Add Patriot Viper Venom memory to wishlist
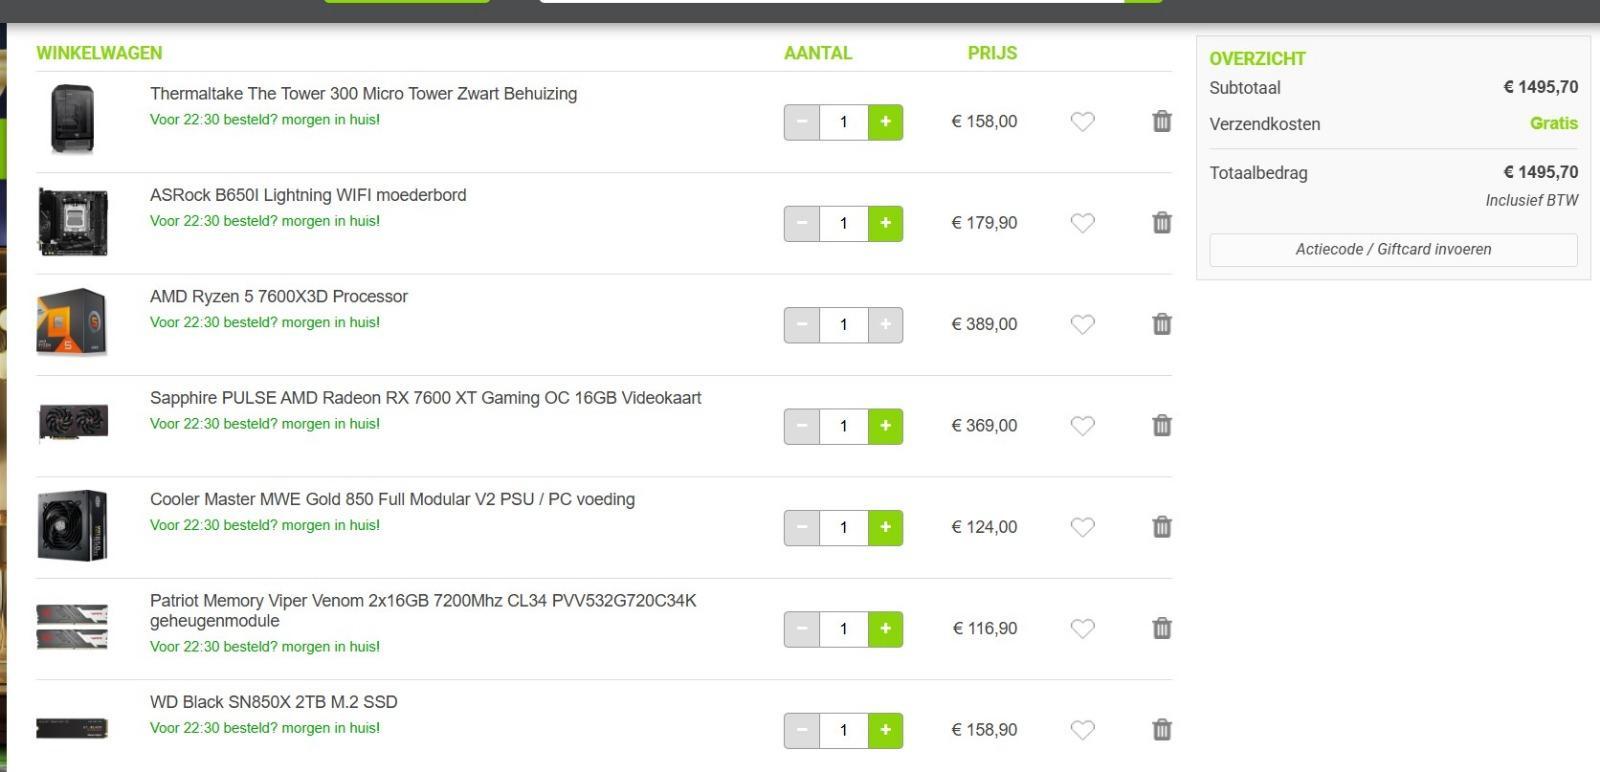The width and height of the screenshot is (1600, 772). 1083,628
